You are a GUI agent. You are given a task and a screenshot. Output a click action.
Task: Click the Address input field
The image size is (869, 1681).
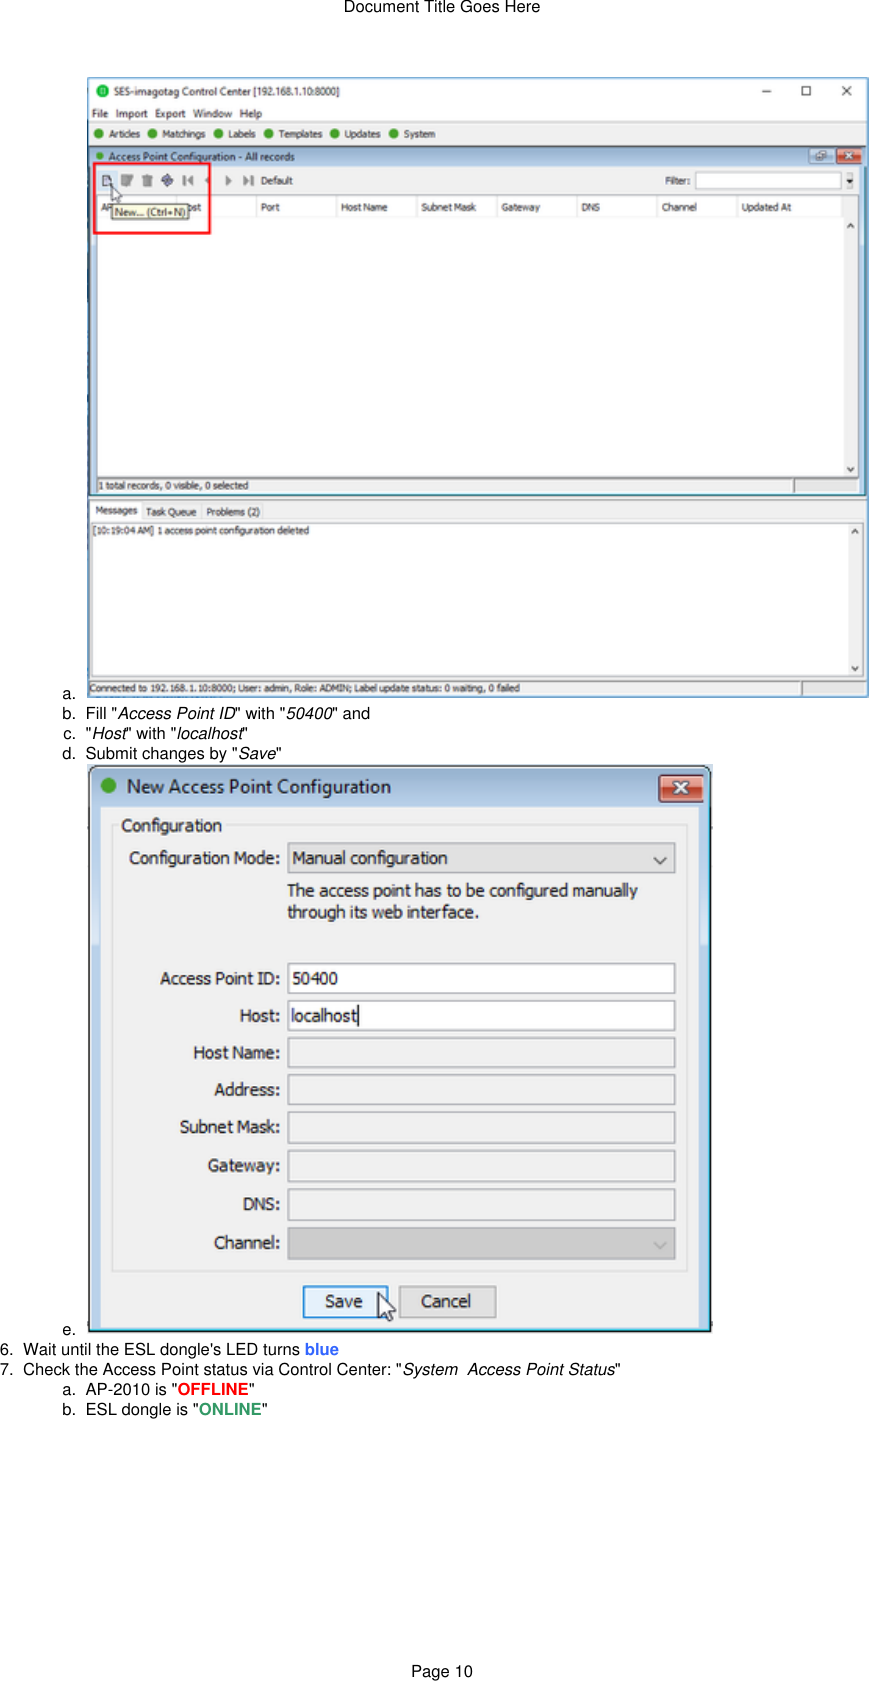pos(481,1089)
